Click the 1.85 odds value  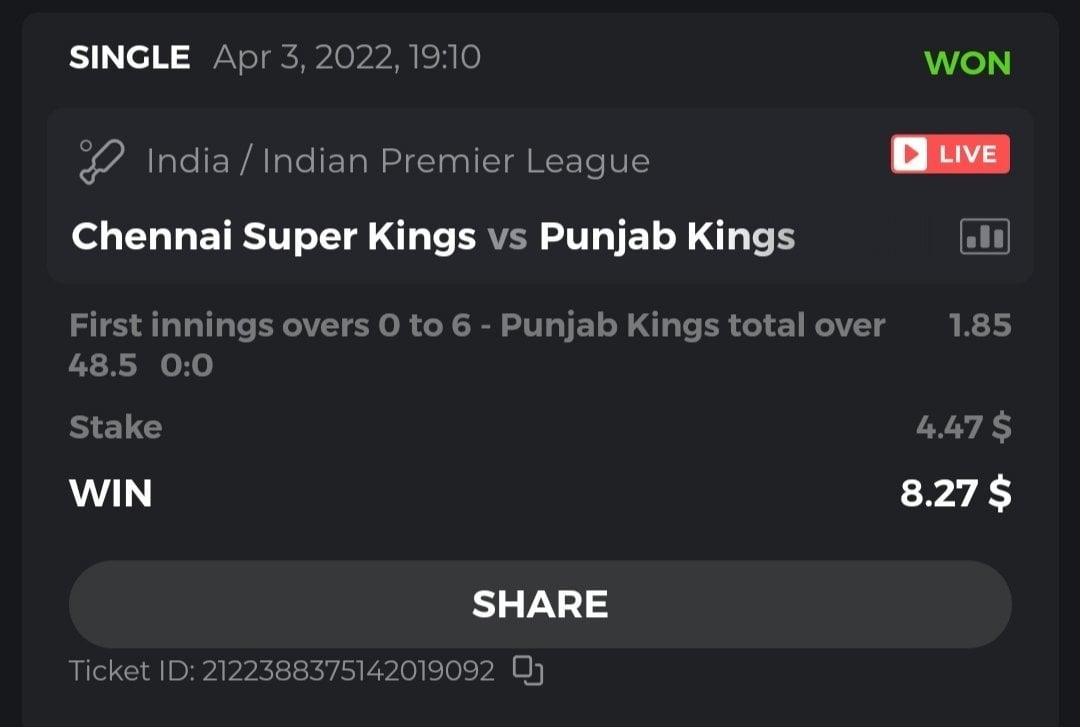pyautogui.click(x=979, y=326)
